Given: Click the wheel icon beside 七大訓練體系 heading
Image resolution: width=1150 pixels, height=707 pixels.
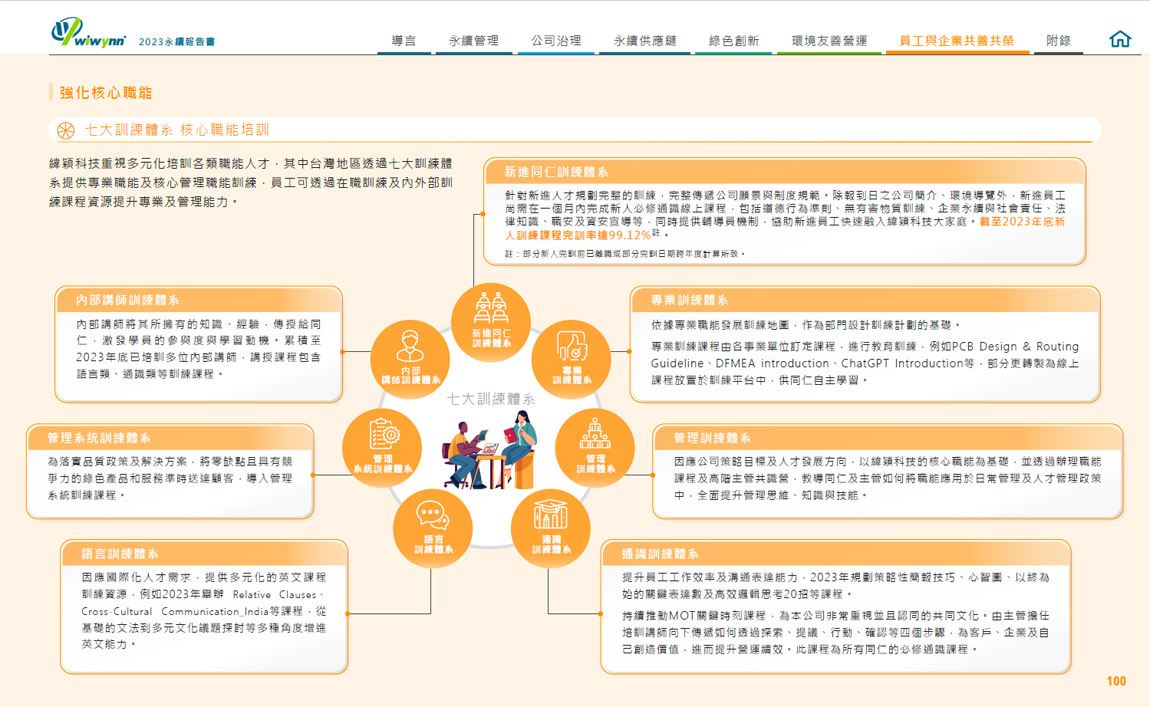Looking at the screenshot, I should 66,130.
